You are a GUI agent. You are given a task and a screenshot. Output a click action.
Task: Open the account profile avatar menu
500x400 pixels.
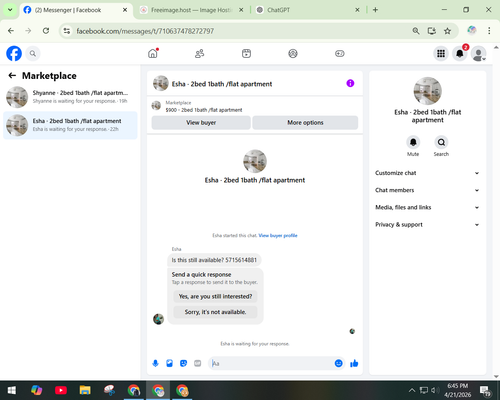coord(478,54)
